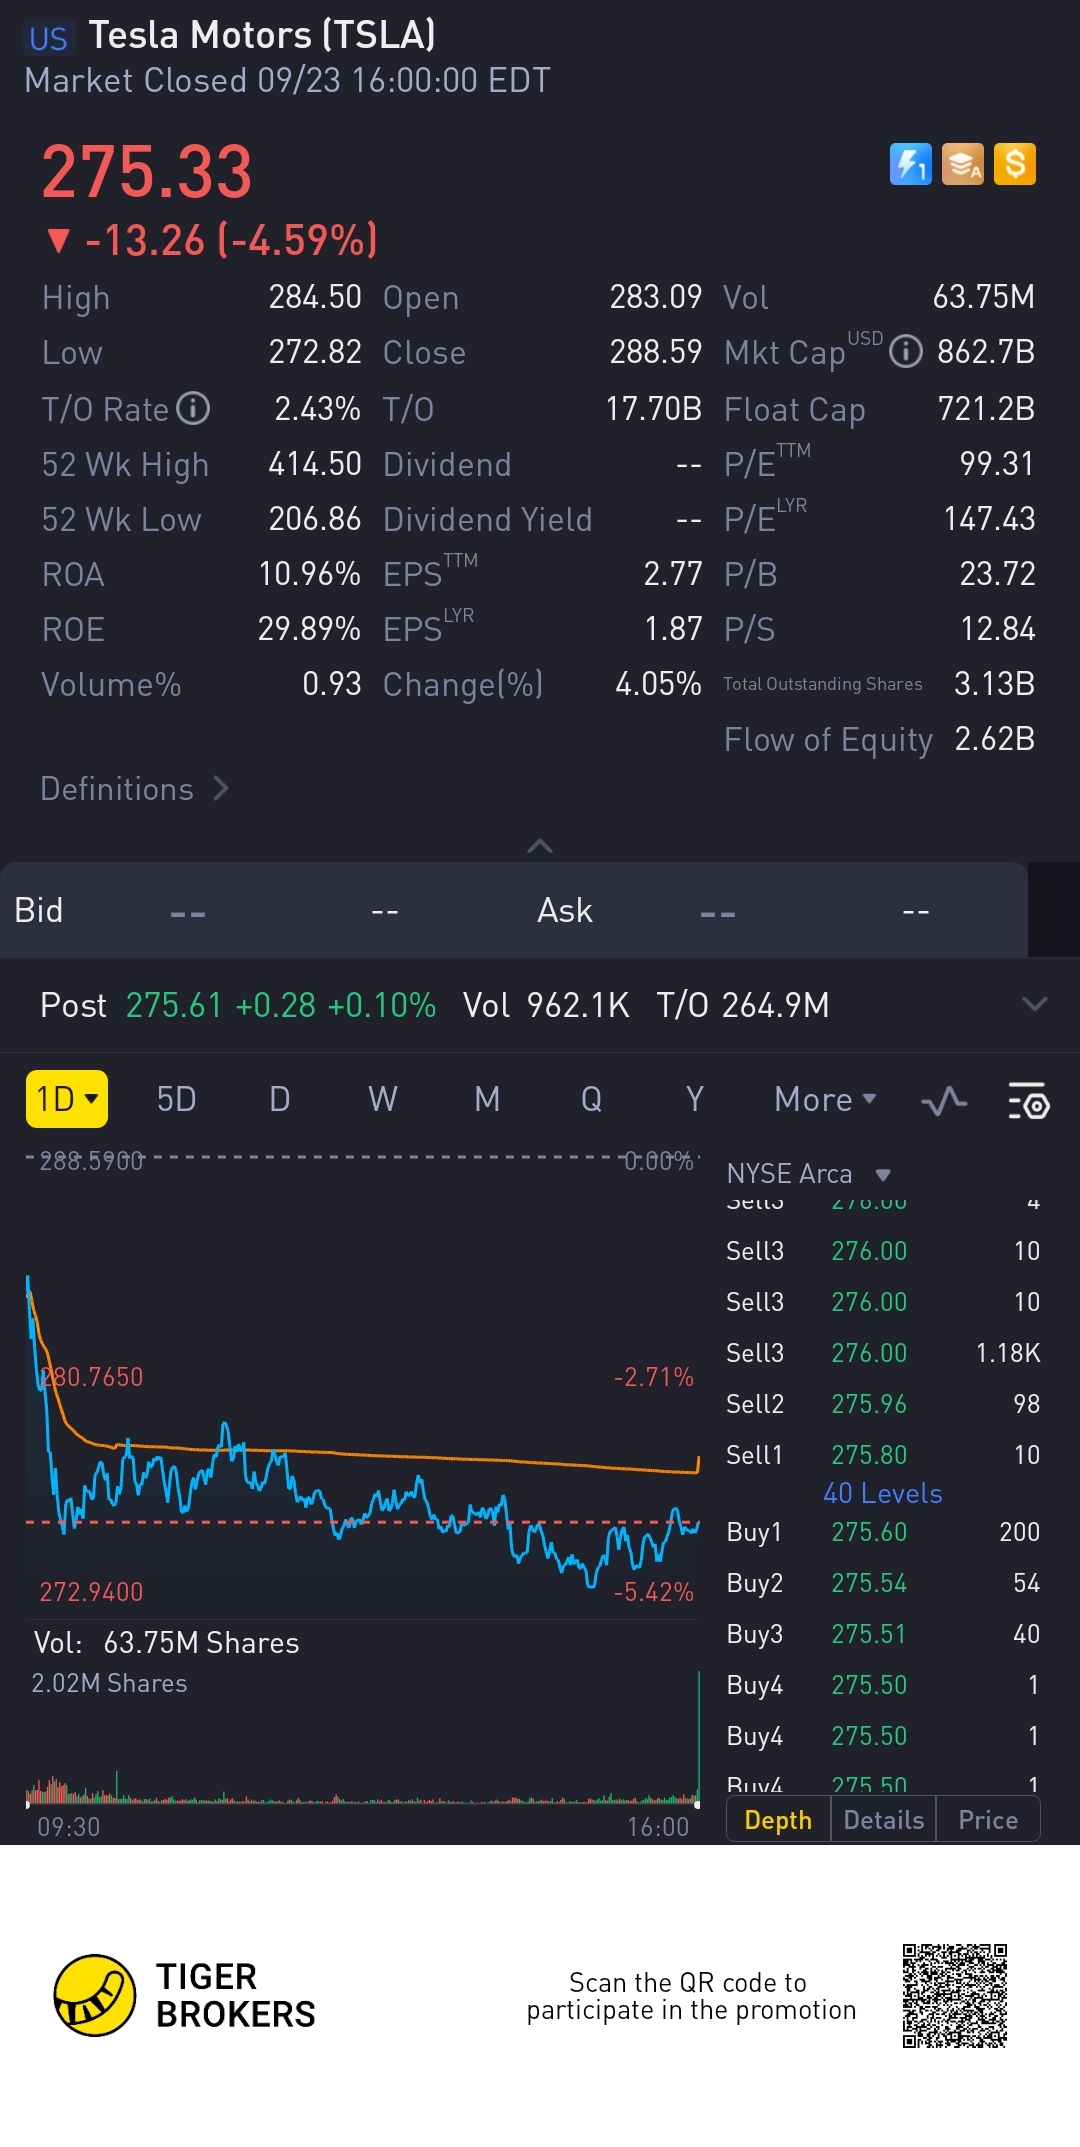Tap the yellow dollar sign icon
The height and width of the screenshot is (2147, 1080).
pos(1014,164)
